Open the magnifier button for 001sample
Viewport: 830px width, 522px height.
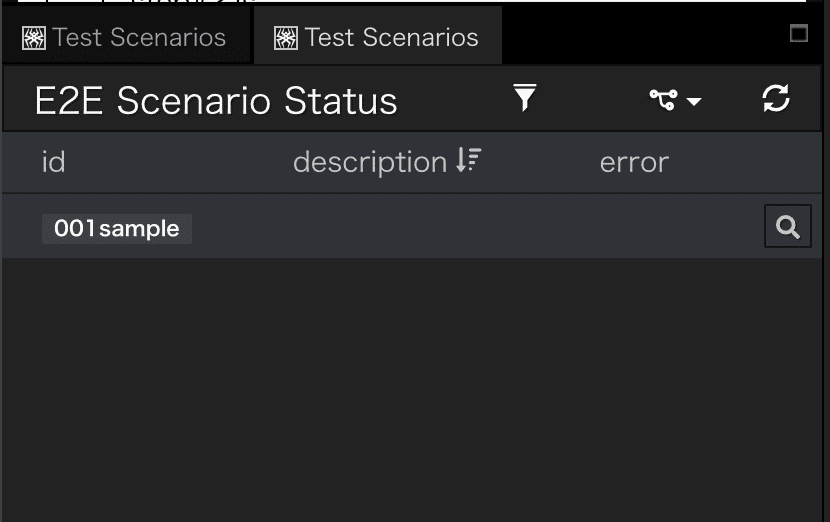coord(788,227)
